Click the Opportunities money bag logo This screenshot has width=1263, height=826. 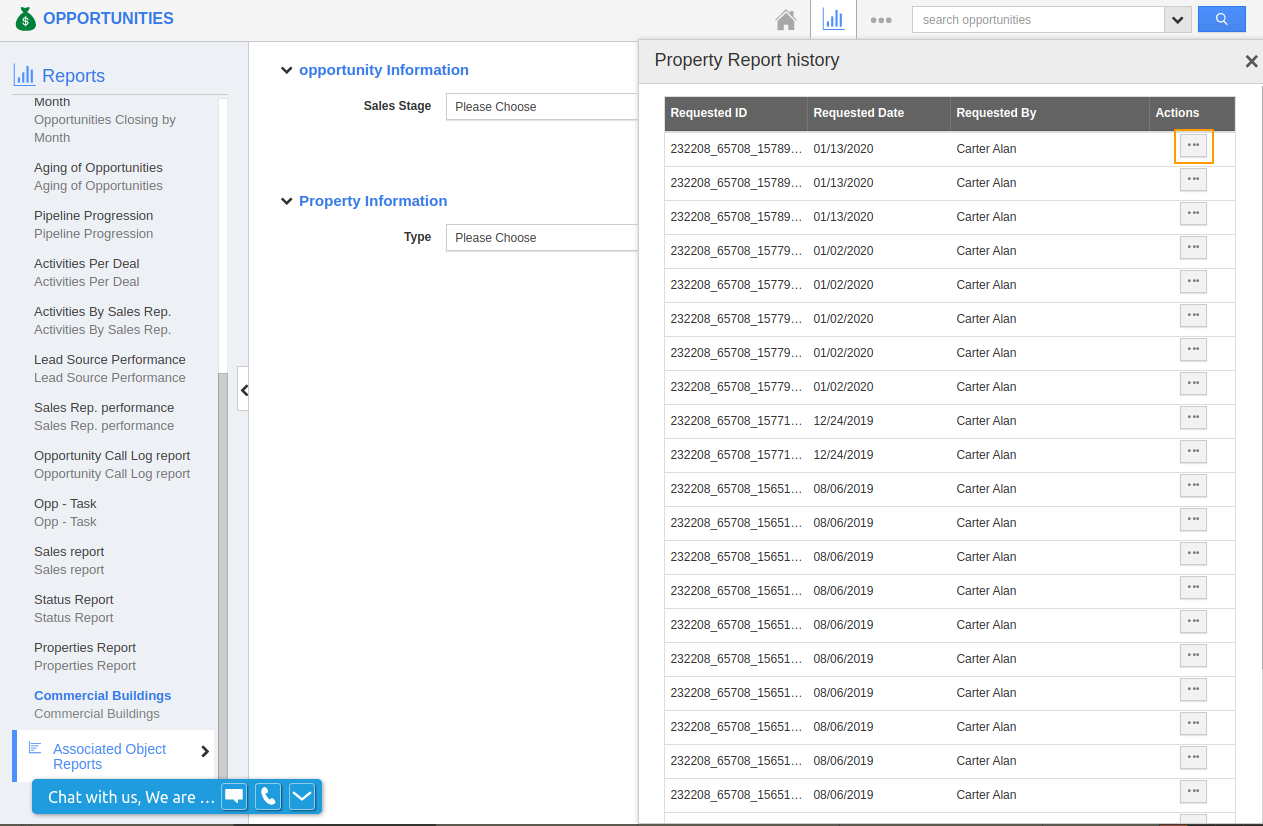tap(25, 19)
